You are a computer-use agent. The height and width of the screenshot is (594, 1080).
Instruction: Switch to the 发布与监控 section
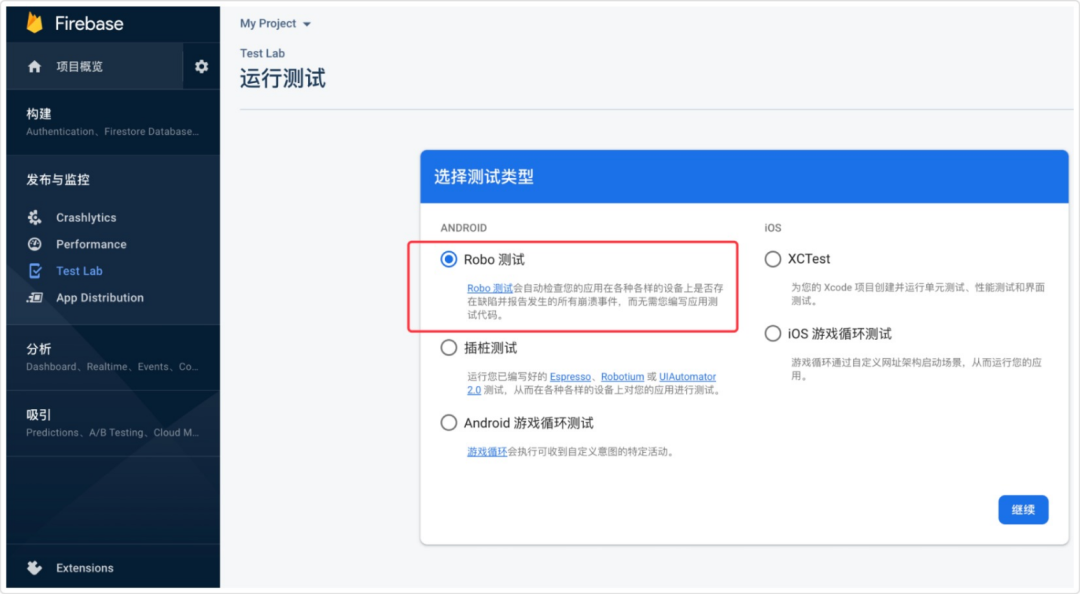60,180
